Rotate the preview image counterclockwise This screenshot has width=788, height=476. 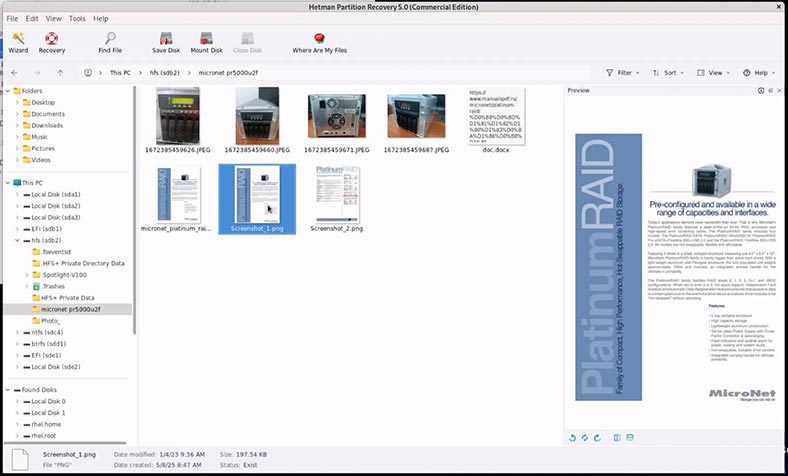[573, 437]
